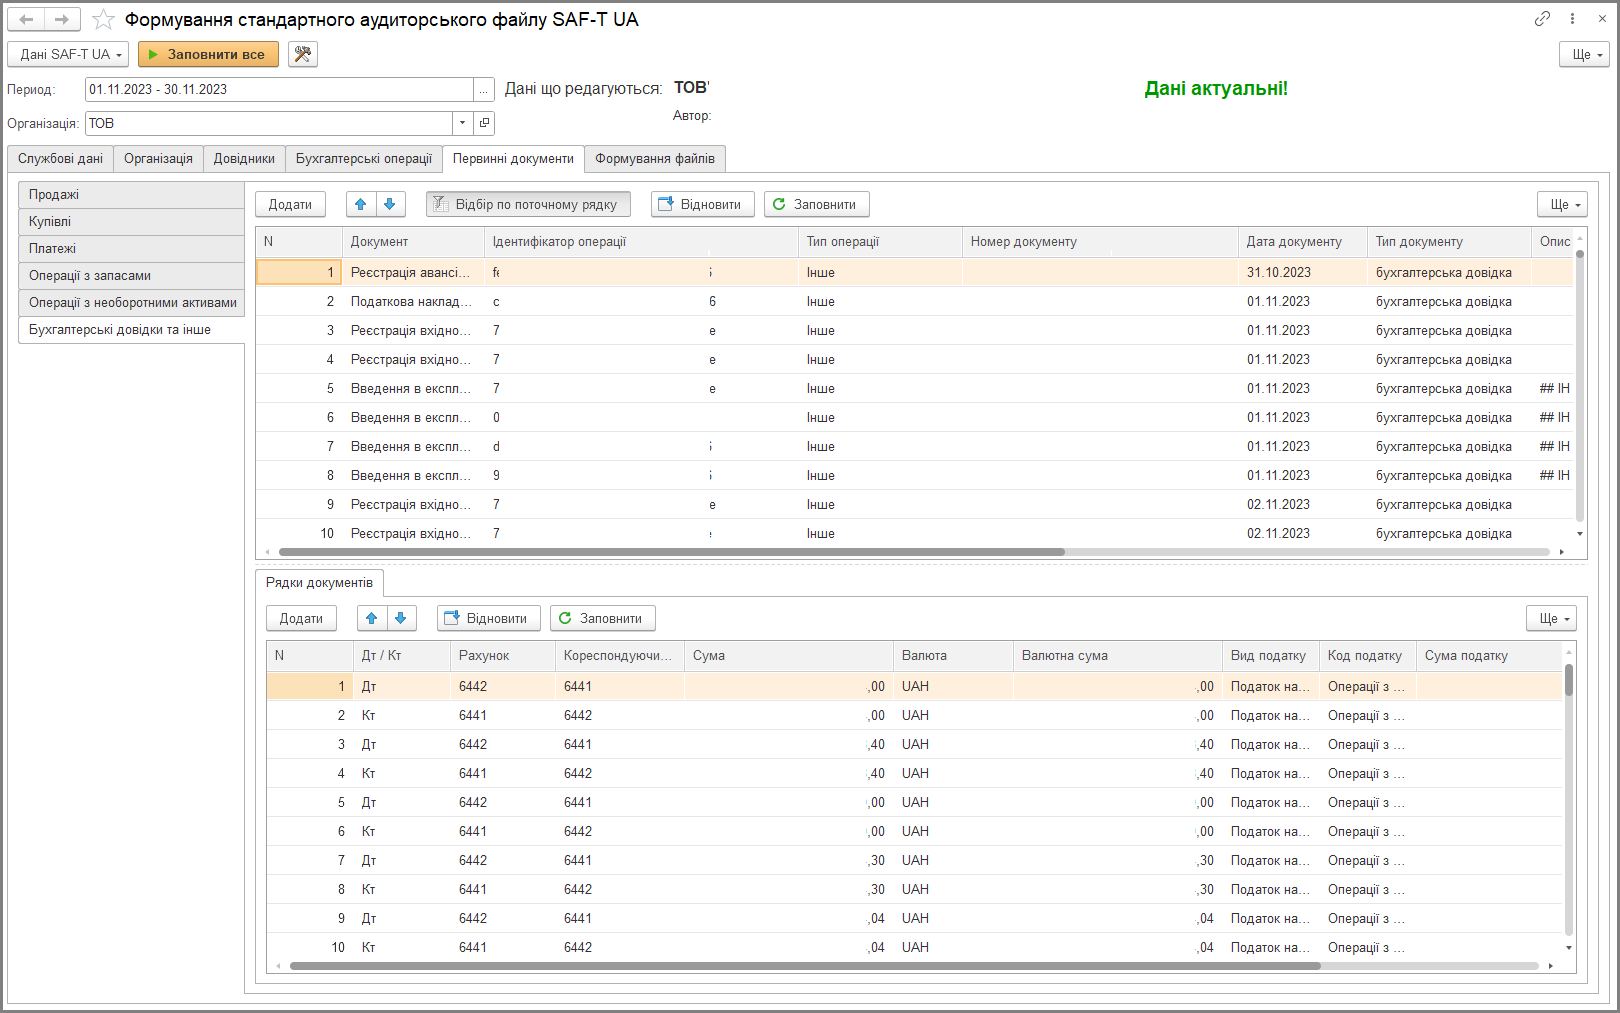
Task: Open the vertical three-dot menu
Action: click(1573, 19)
